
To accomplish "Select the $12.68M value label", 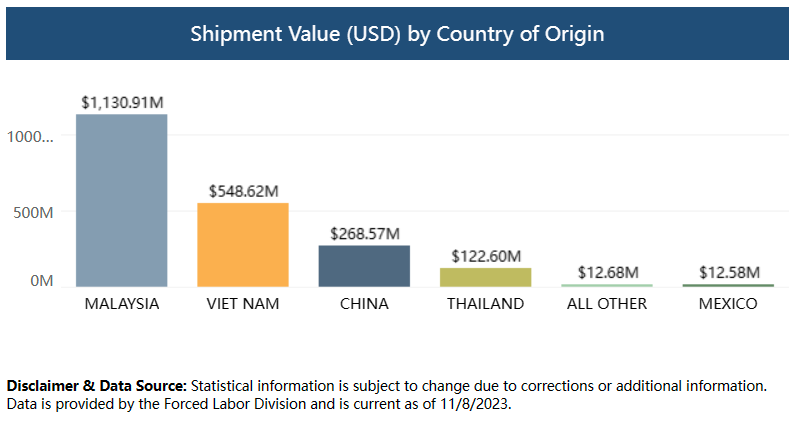I will (607, 272).
